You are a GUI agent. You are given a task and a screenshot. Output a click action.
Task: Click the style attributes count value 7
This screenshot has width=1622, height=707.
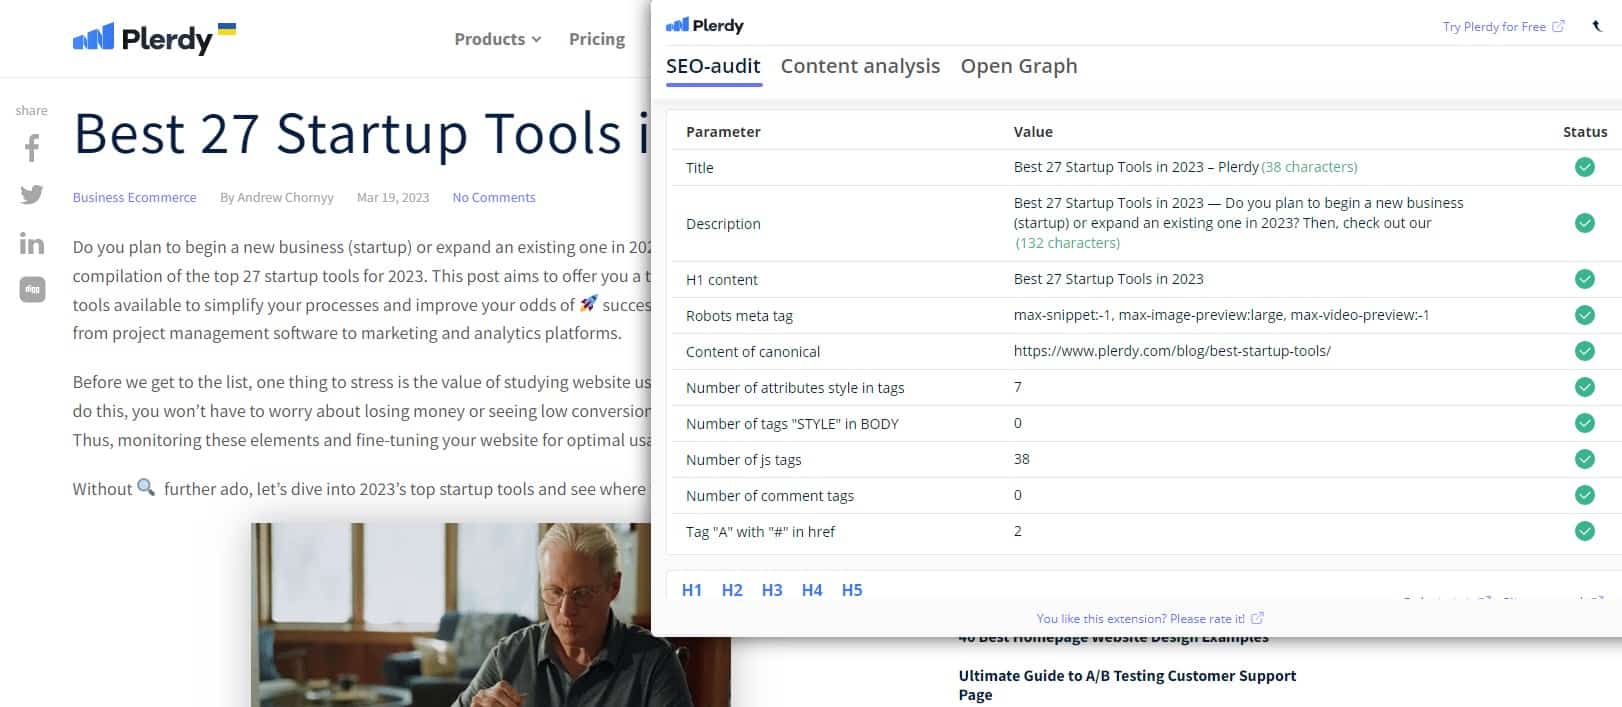click(x=1018, y=387)
